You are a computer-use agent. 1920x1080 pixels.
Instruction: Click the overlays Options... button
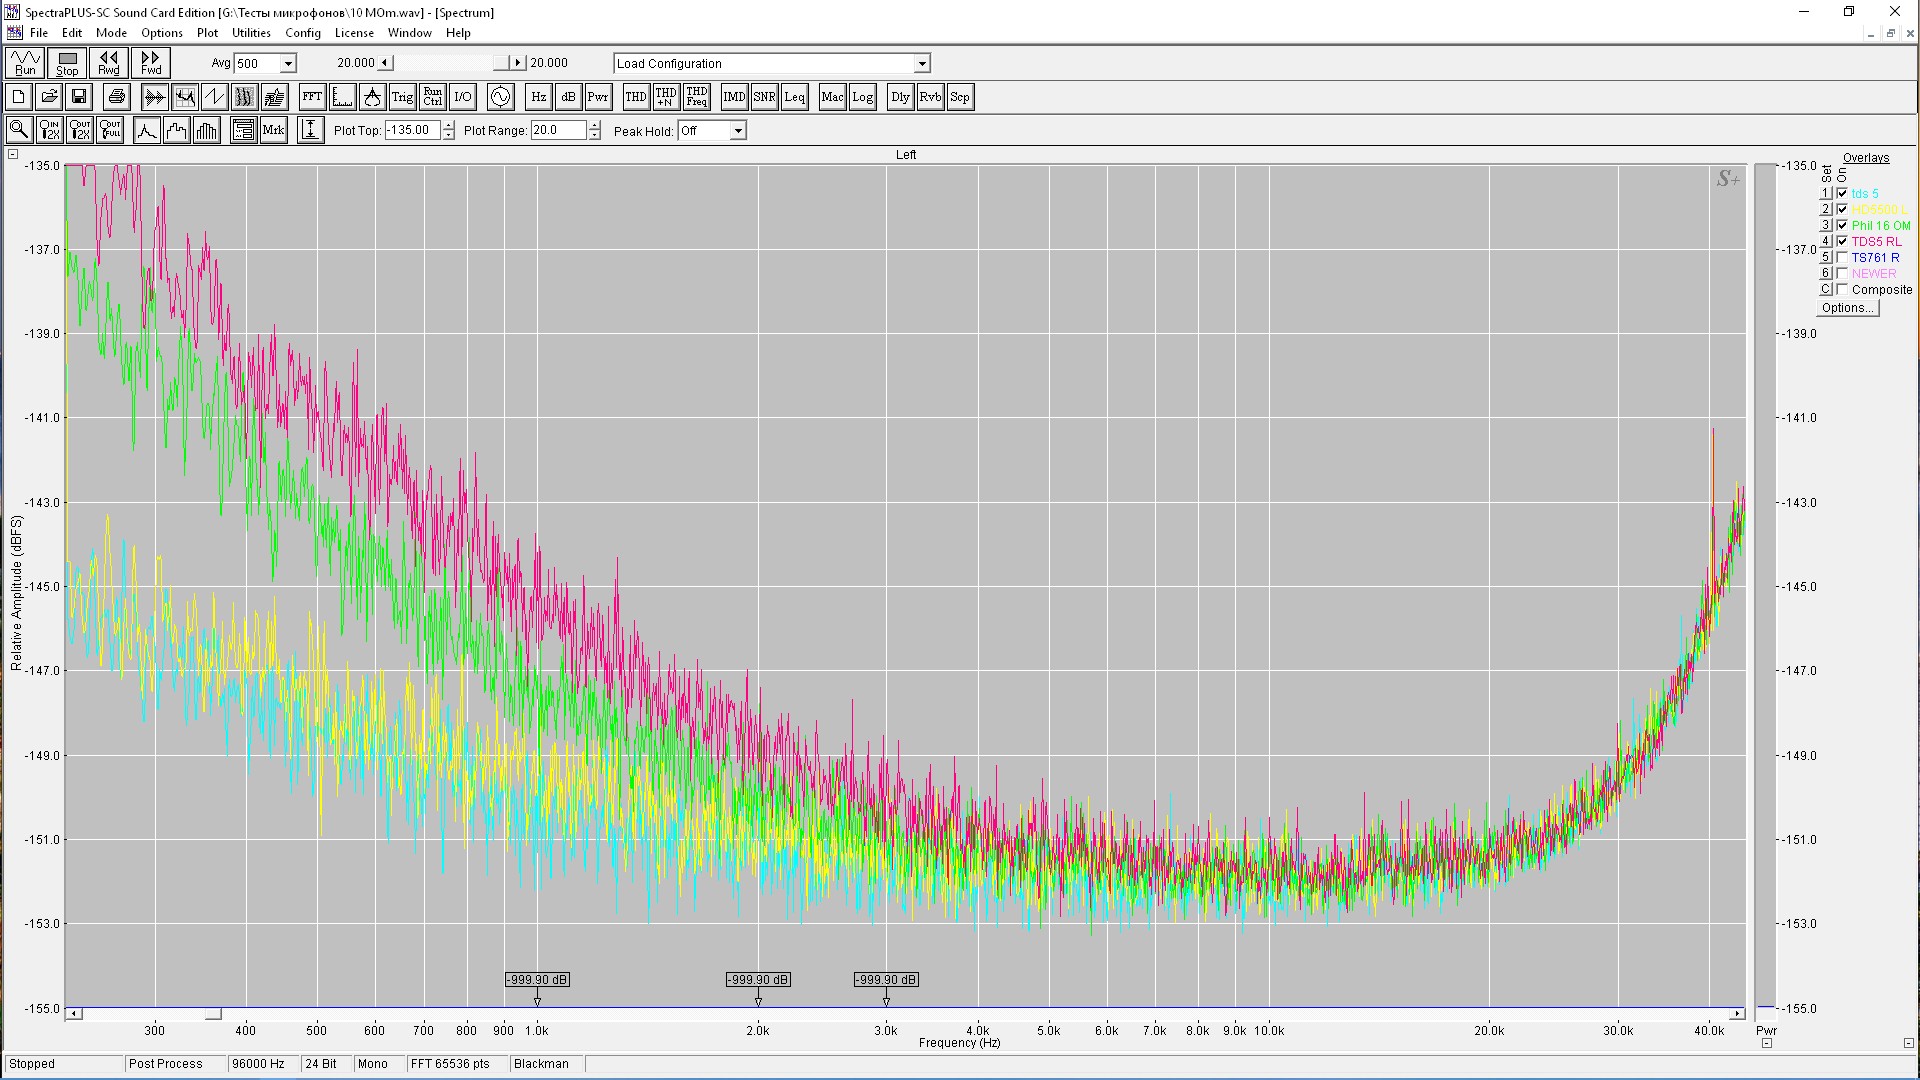click(1847, 308)
